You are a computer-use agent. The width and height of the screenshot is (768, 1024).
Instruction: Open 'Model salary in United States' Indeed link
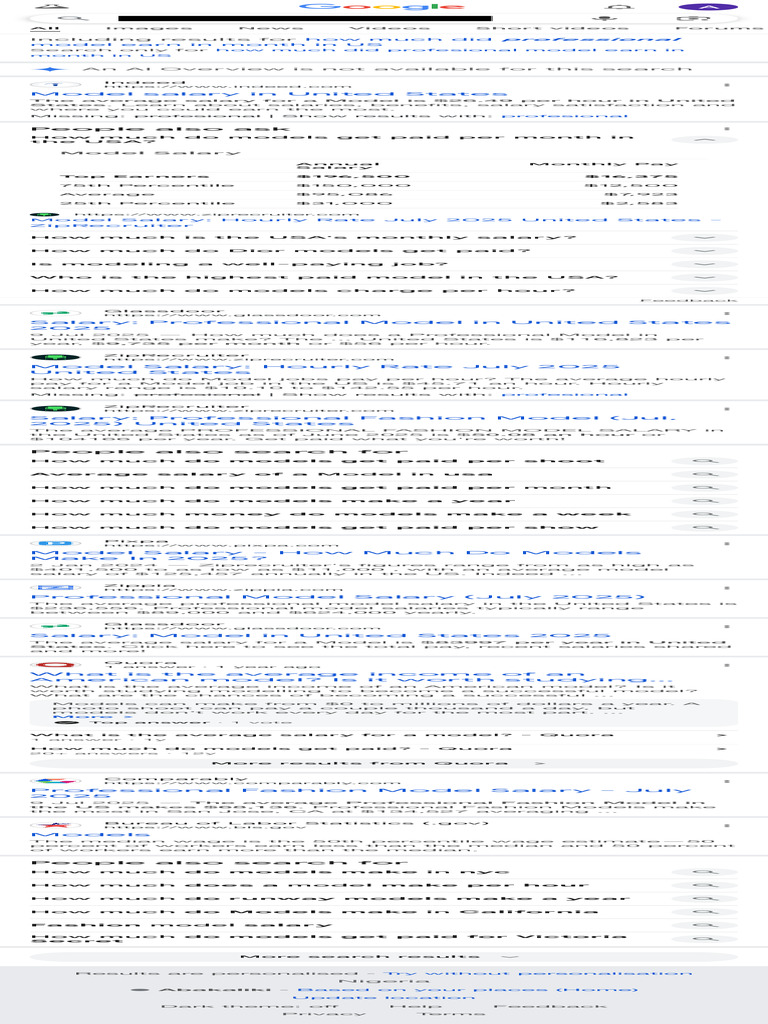[269, 95]
